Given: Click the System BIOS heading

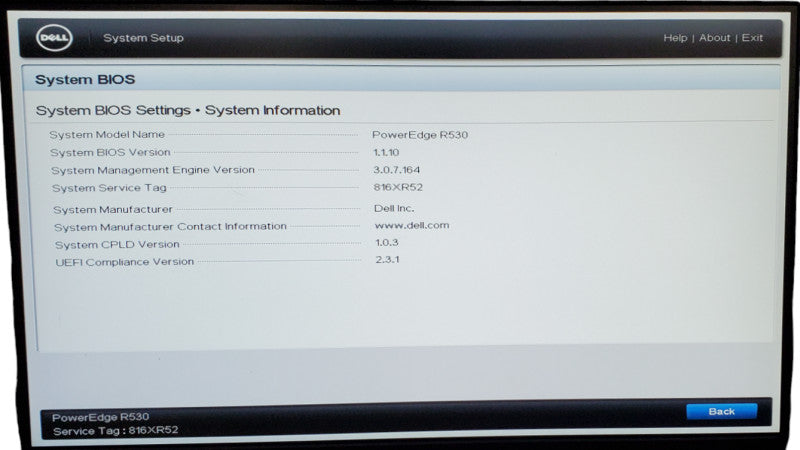Looking at the screenshot, I should 85,80.
